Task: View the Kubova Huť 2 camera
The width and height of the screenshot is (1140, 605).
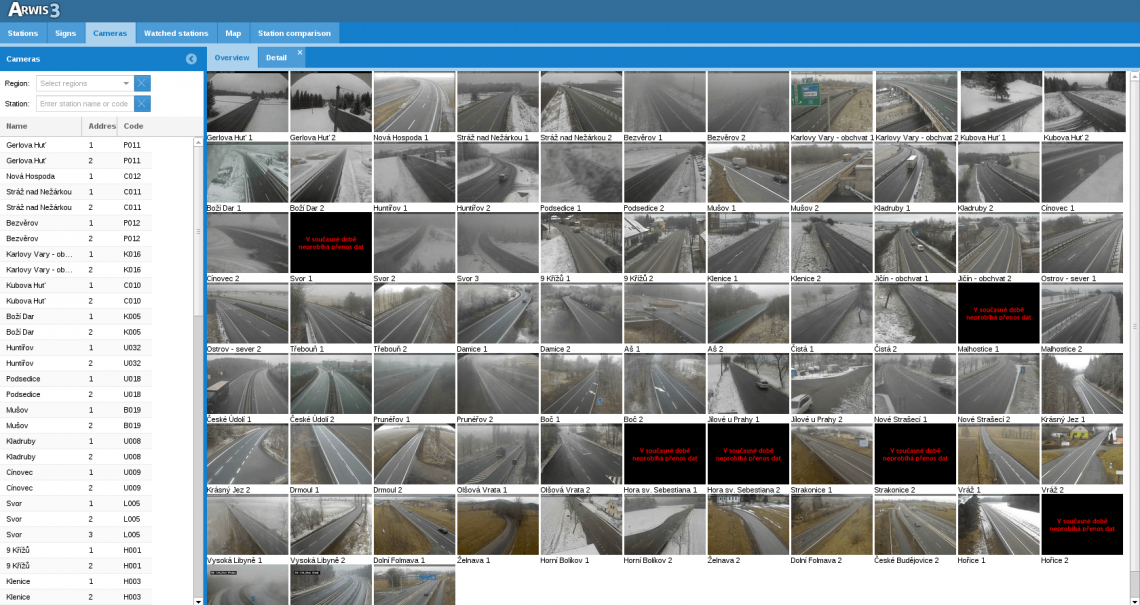Action: click(x=1085, y=102)
